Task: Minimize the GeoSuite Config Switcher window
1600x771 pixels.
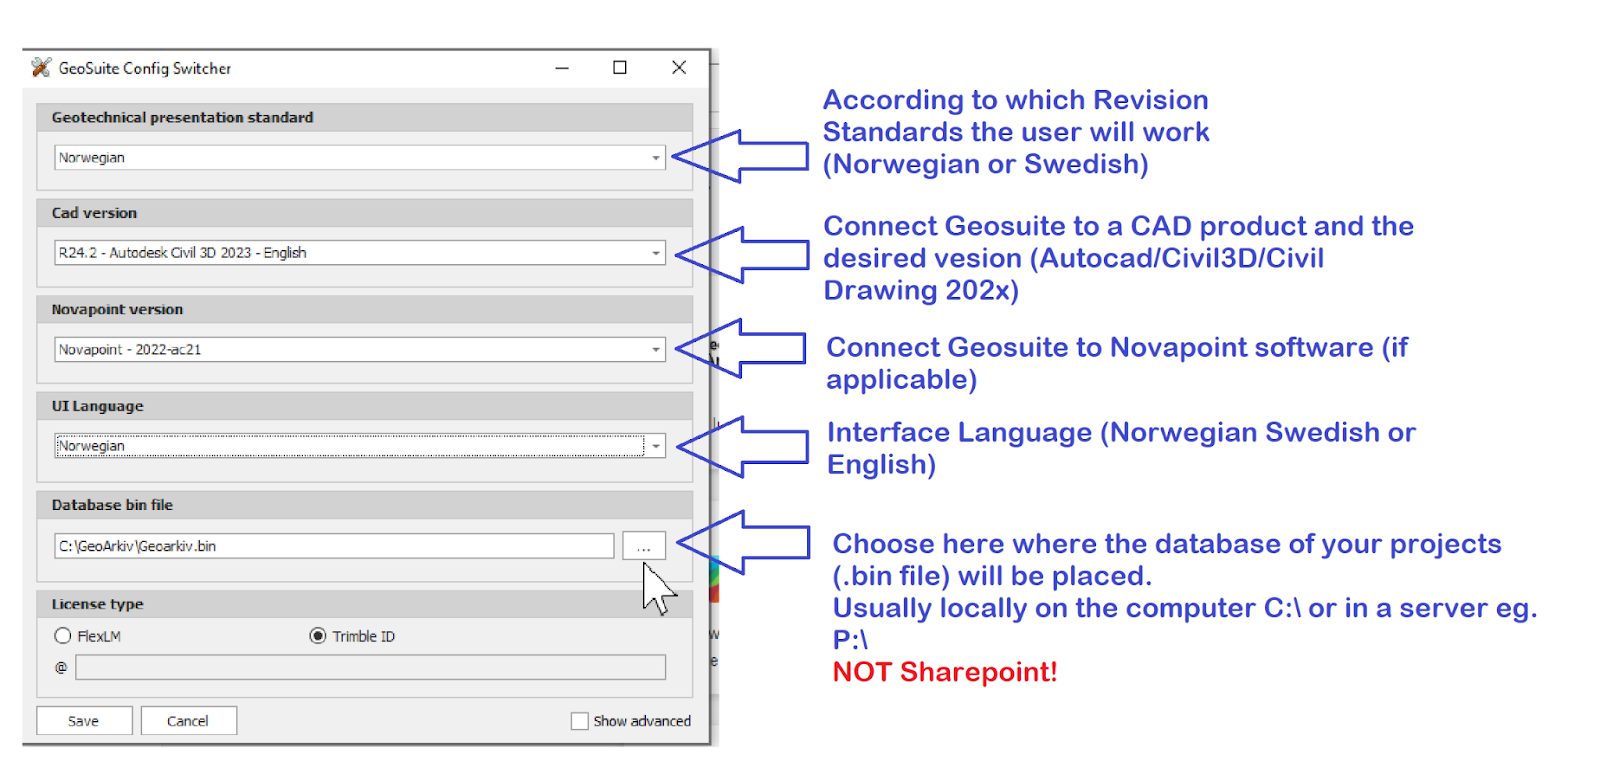Action: (562, 68)
